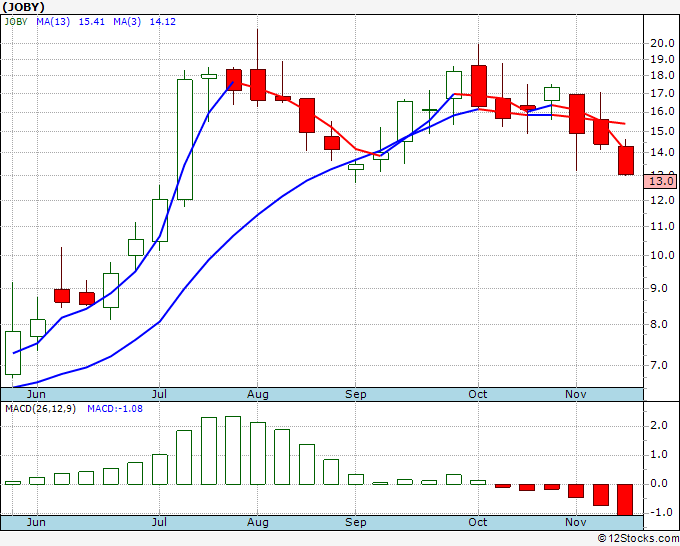Click the highlighted 13.0 current price tag

660,181
